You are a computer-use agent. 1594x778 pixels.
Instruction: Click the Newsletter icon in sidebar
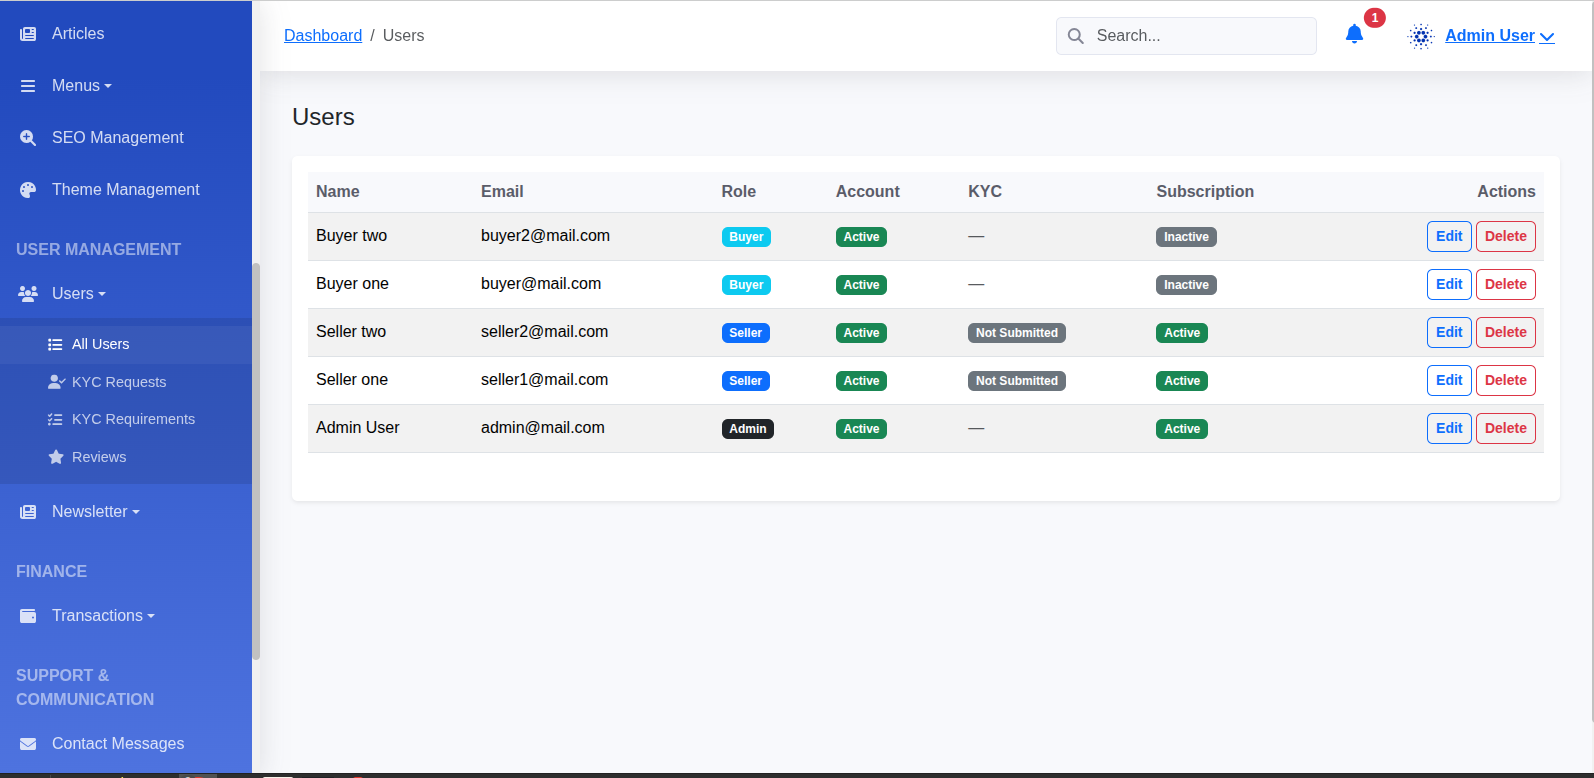click(28, 512)
